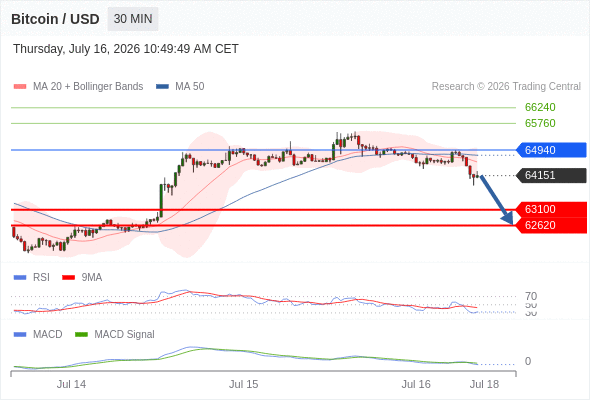Click the Jul 18 date axis label
Image resolution: width=590 pixels, height=400 pixels.
(484, 384)
